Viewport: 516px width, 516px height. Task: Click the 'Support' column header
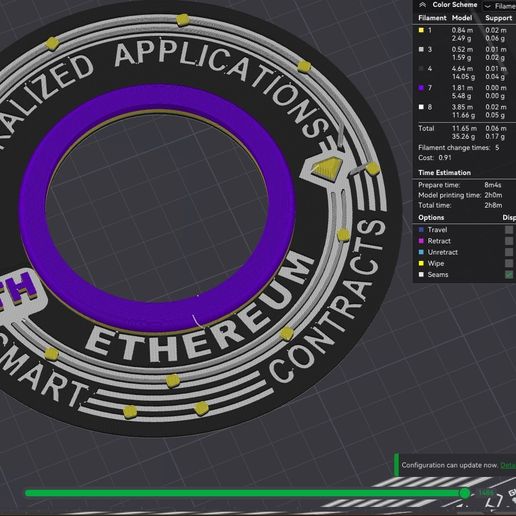pos(499,18)
